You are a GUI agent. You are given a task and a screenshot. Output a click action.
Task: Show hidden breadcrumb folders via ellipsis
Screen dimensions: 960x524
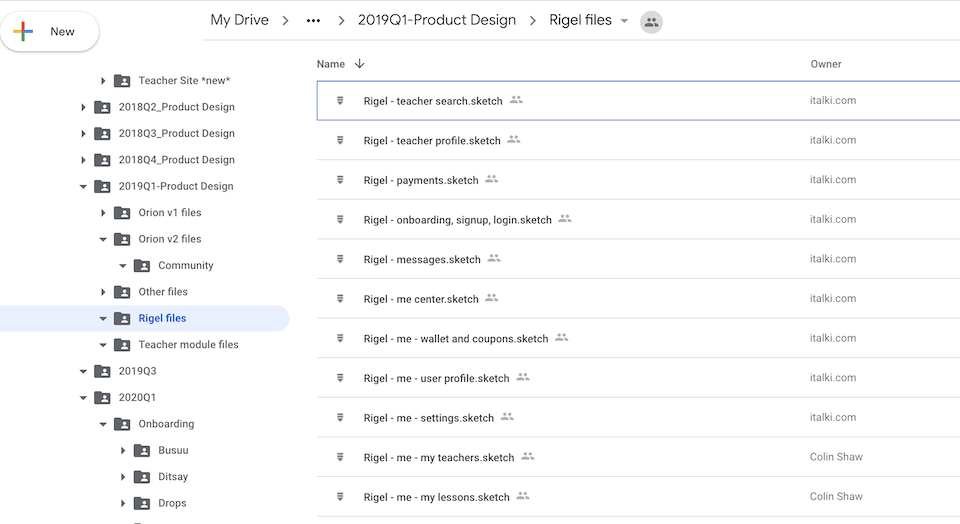[x=313, y=21]
